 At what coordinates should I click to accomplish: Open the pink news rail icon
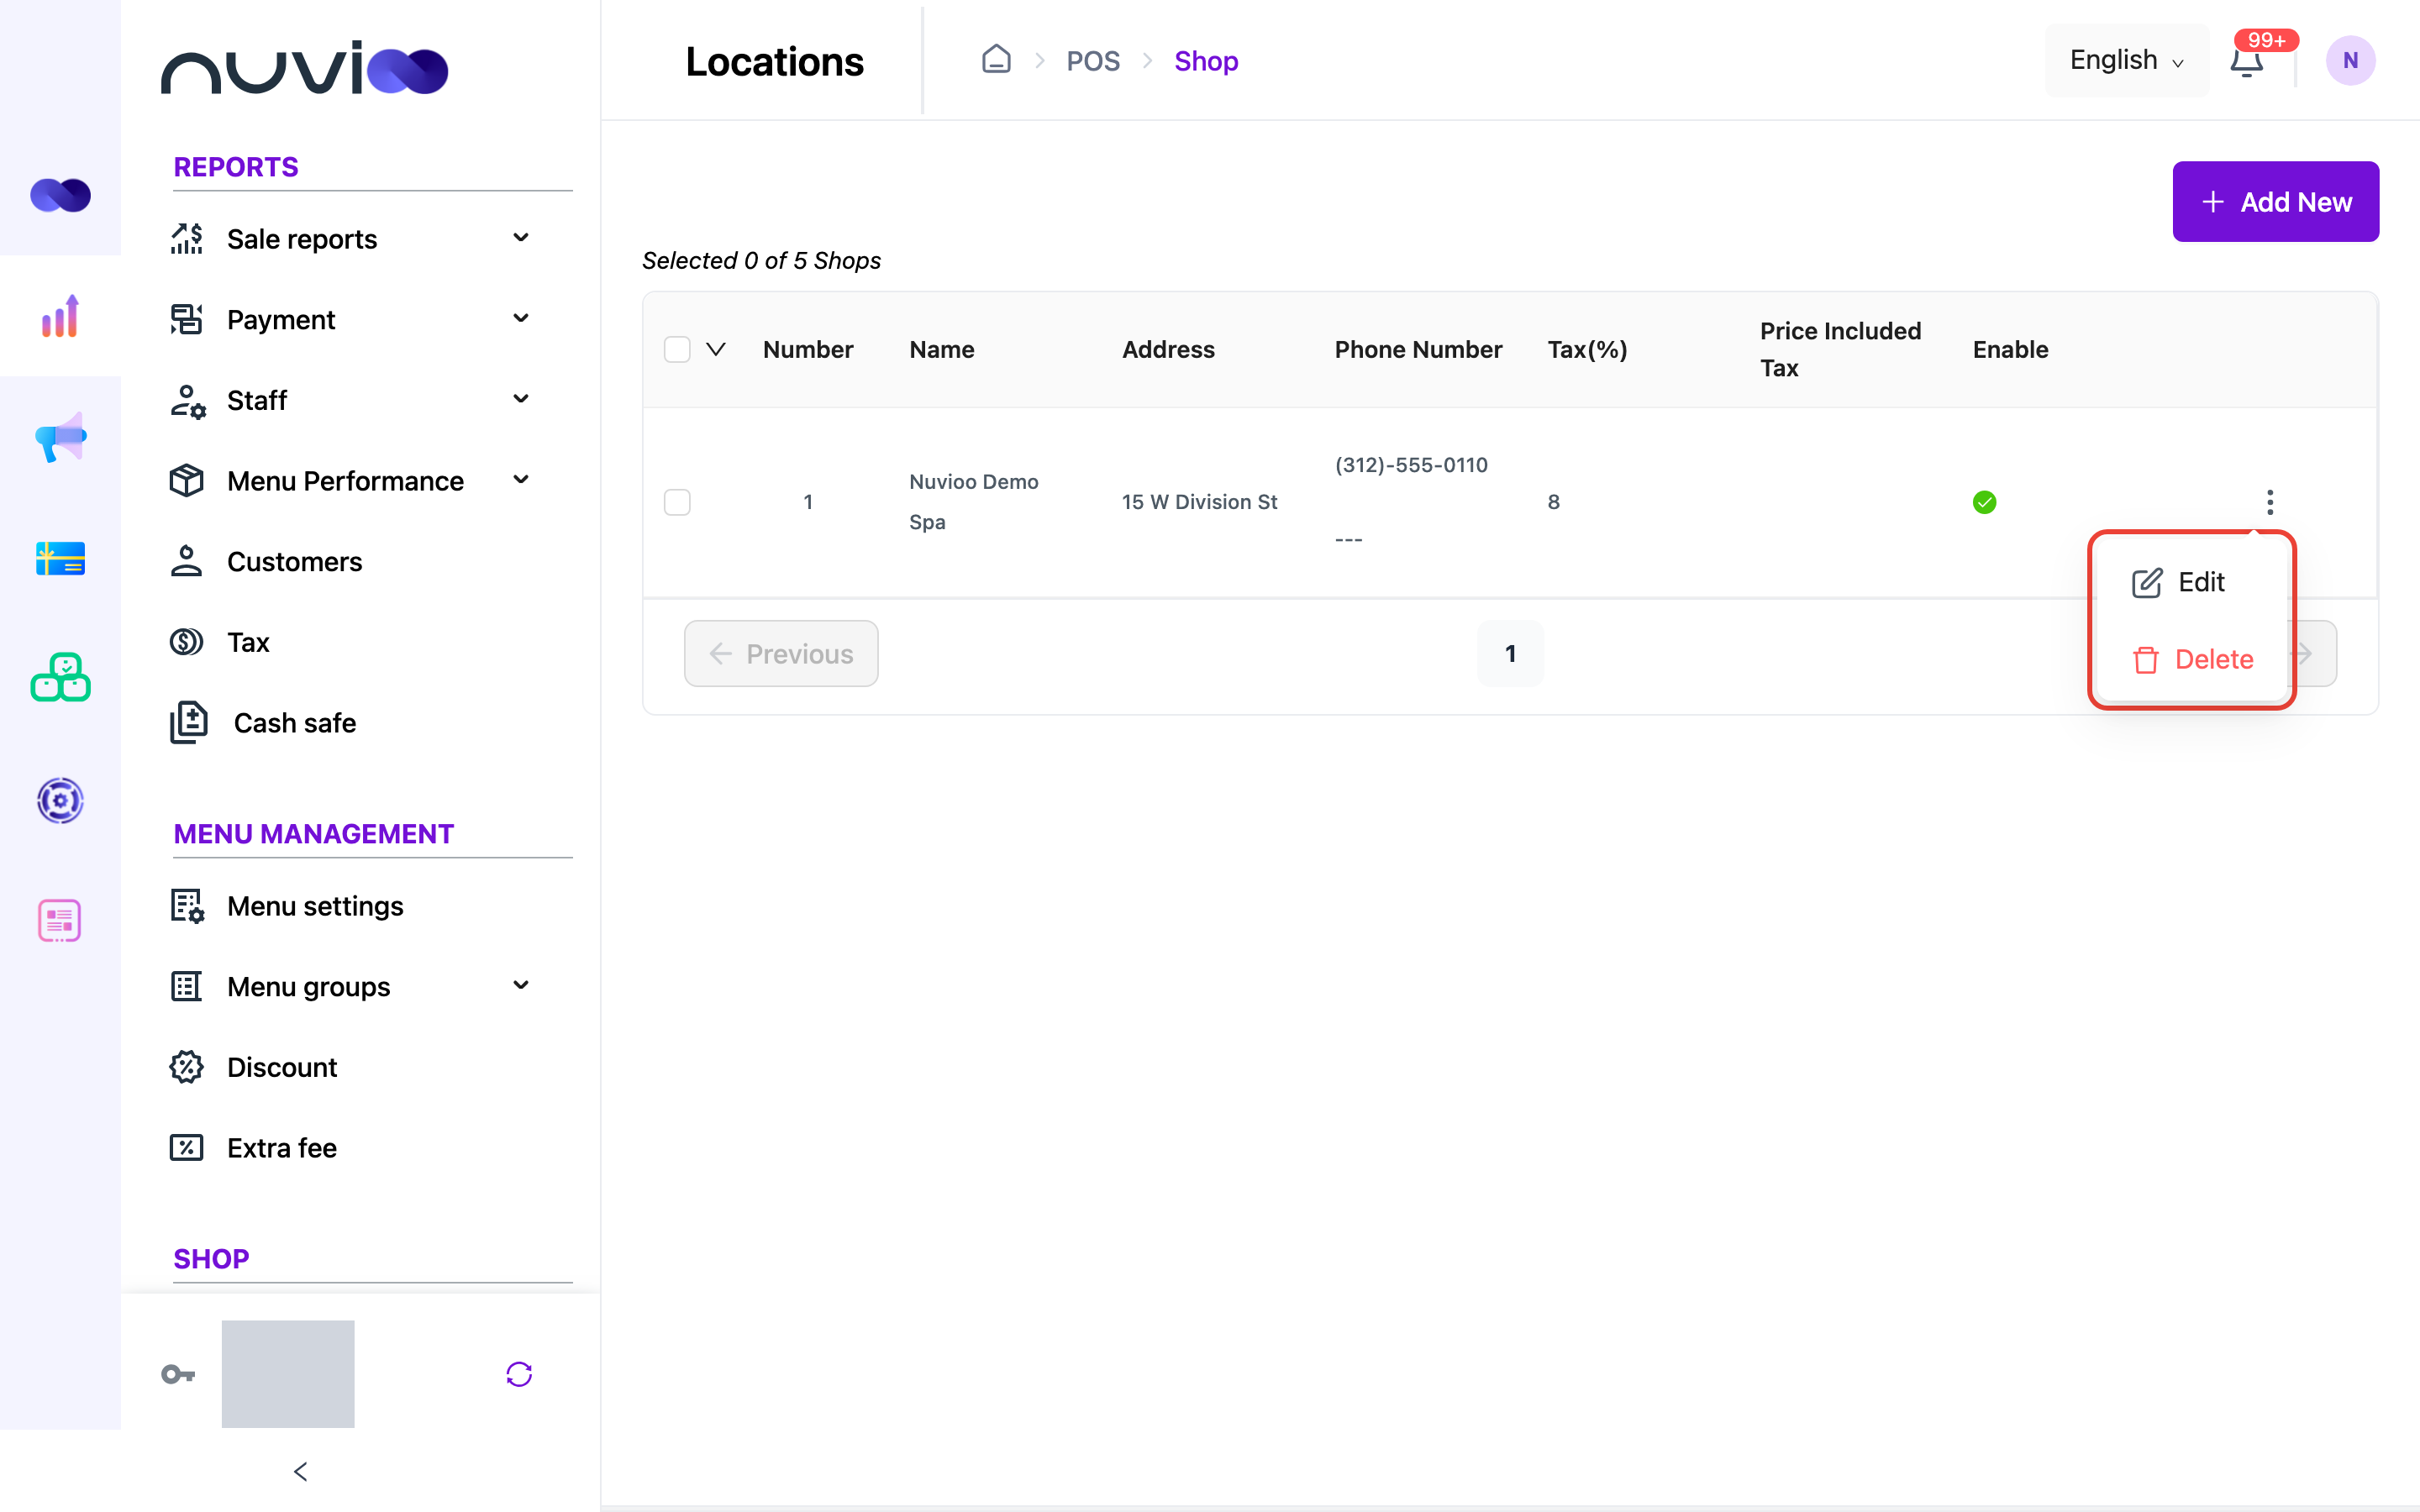(x=60, y=920)
